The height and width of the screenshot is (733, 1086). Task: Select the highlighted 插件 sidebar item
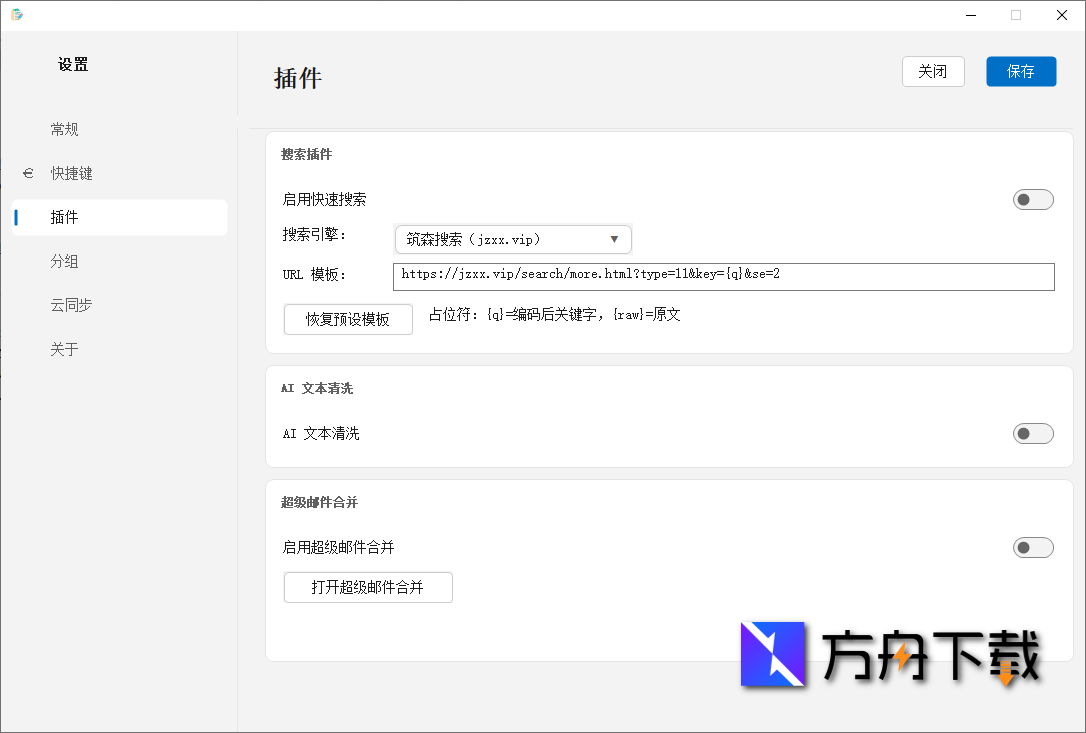[65, 216]
